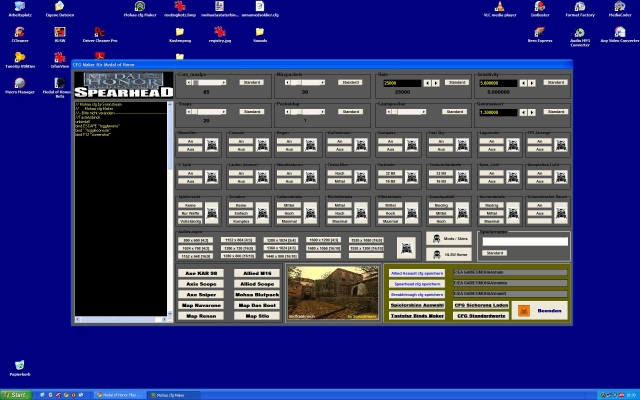This screenshot has width=640, height=400.
Task: Click the skull icon in the Lagometer group
Action: point(513,145)
